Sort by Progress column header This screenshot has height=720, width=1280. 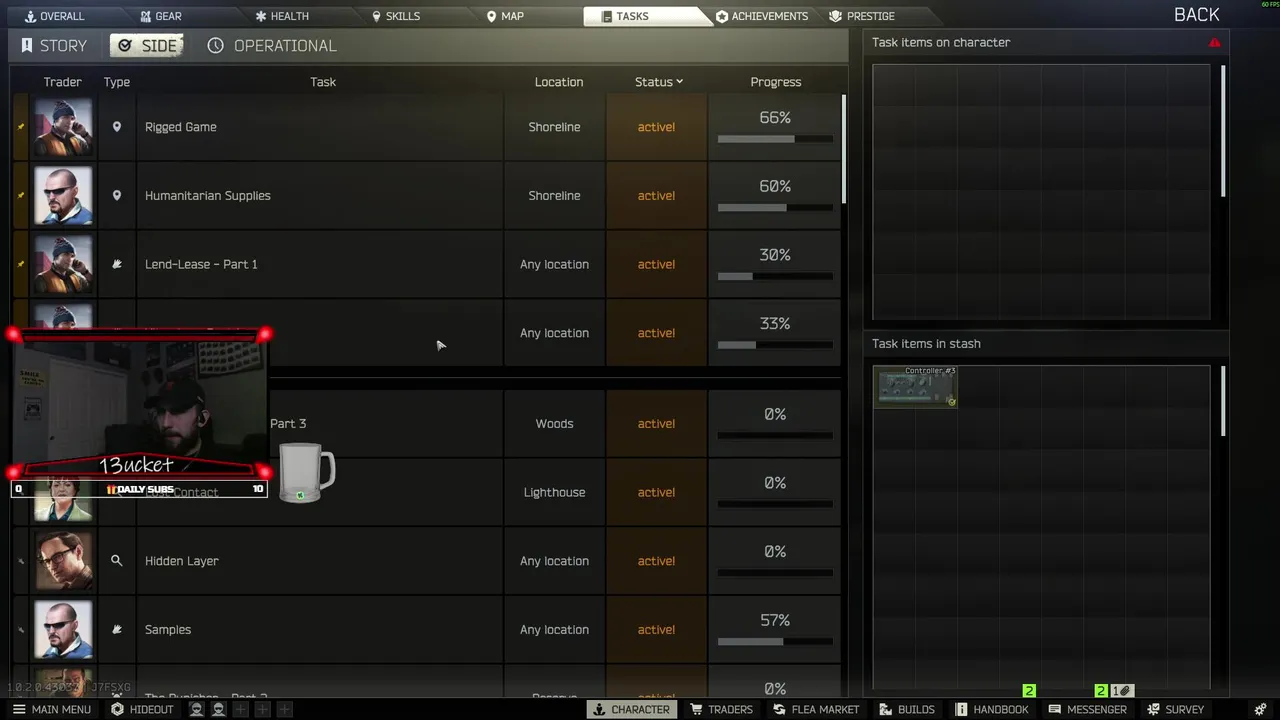pos(775,82)
